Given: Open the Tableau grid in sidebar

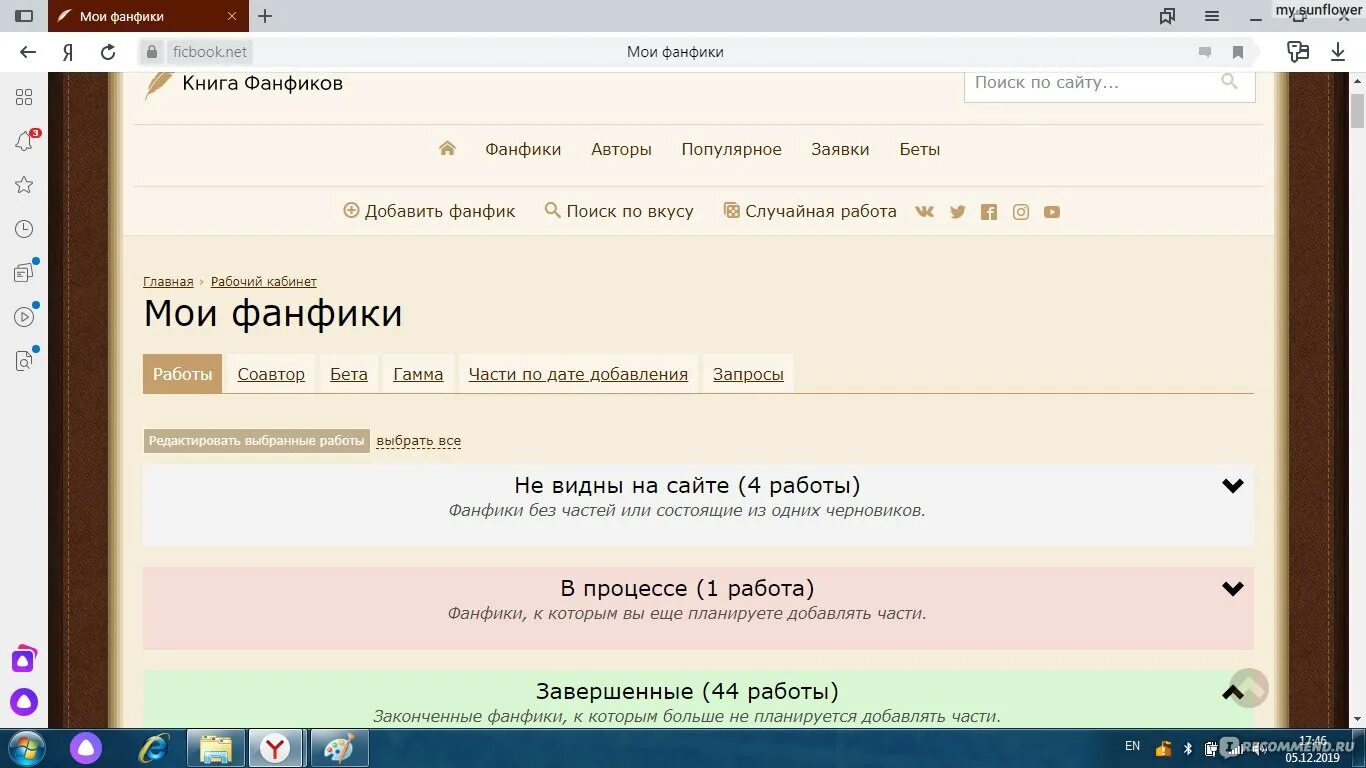Looking at the screenshot, I should coord(24,97).
